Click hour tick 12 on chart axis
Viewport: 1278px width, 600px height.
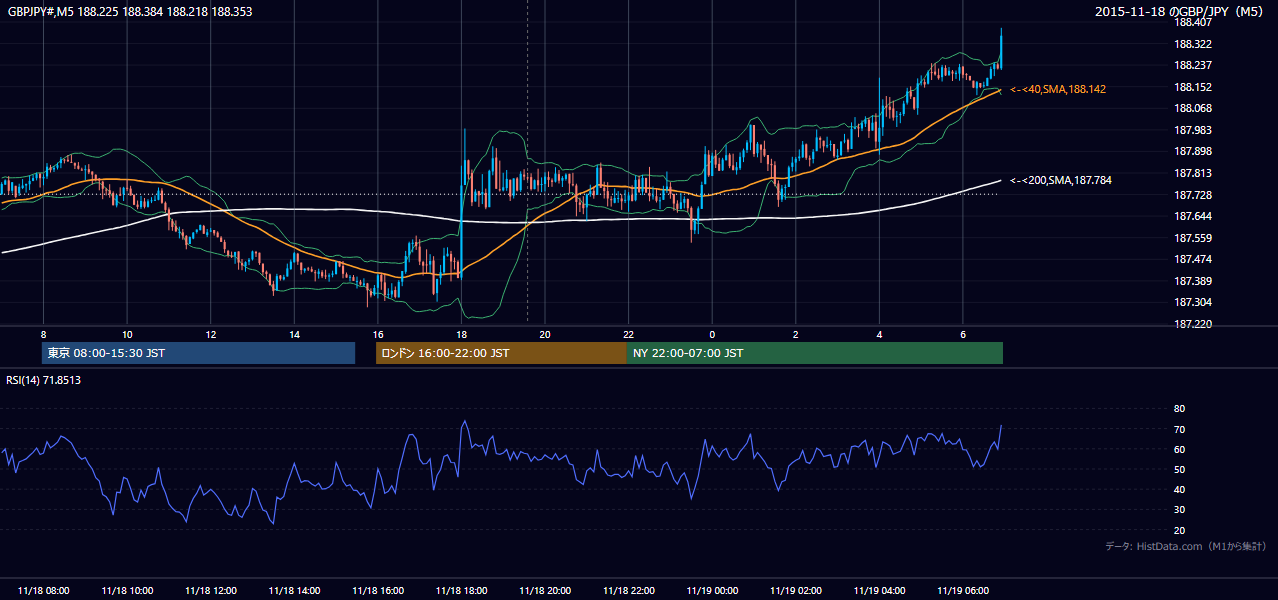pos(211,334)
